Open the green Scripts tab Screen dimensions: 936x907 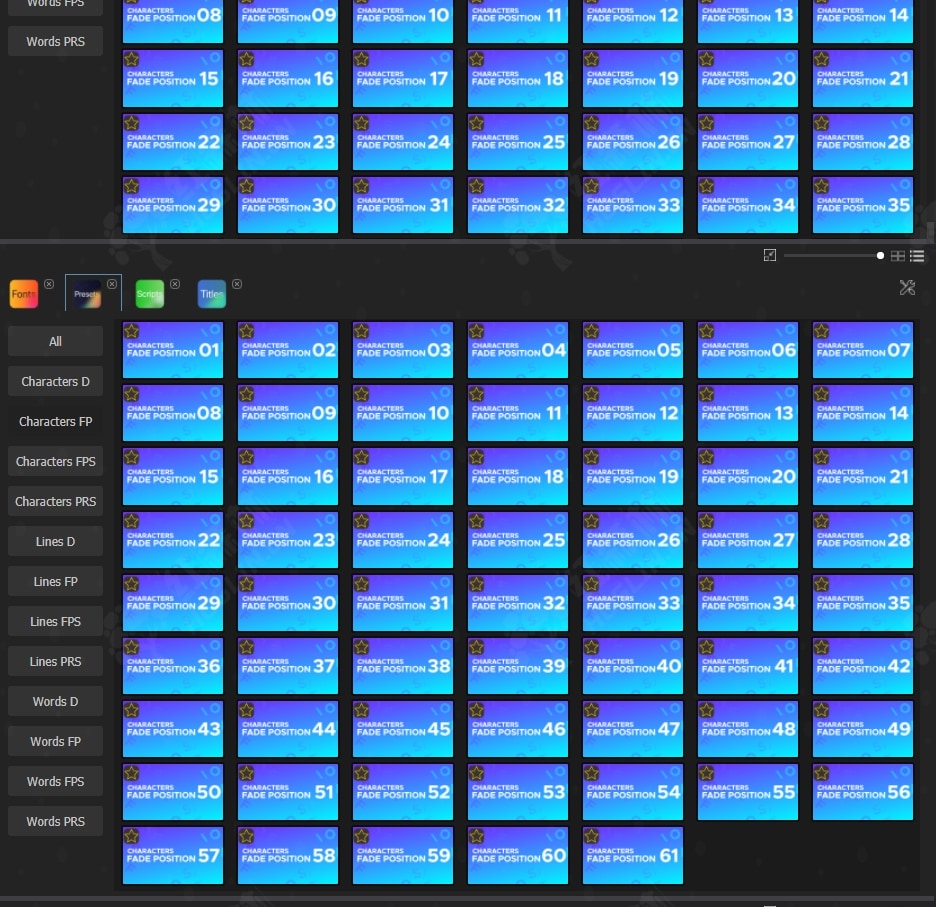click(x=150, y=294)
